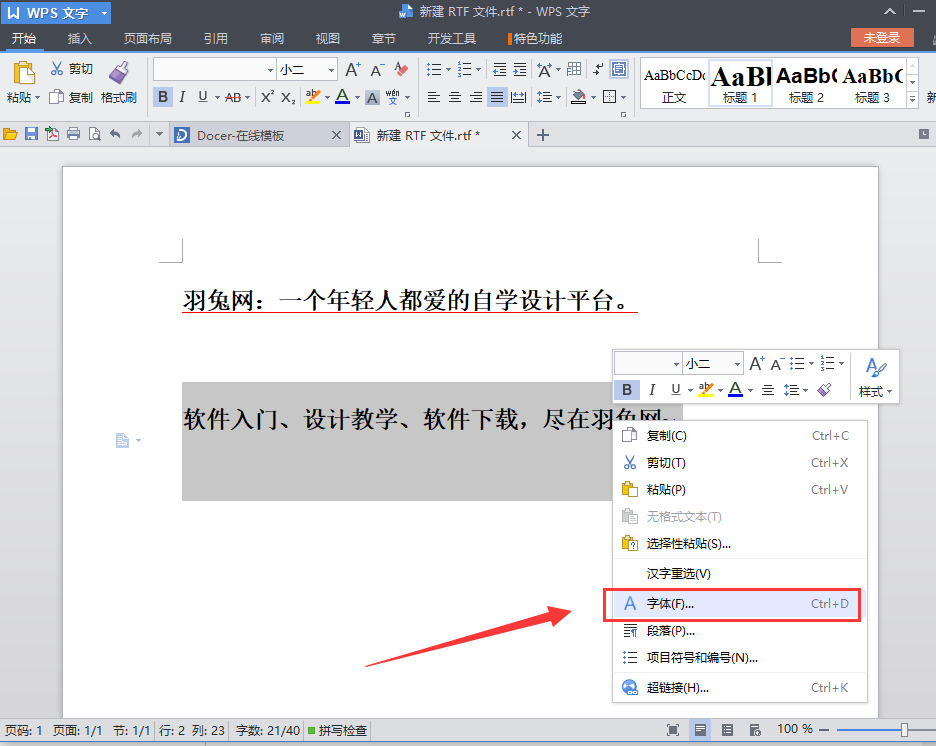Increase font size with ribbon A+ icon
Viewport: 936px width, 746px height.
[353, 70]
